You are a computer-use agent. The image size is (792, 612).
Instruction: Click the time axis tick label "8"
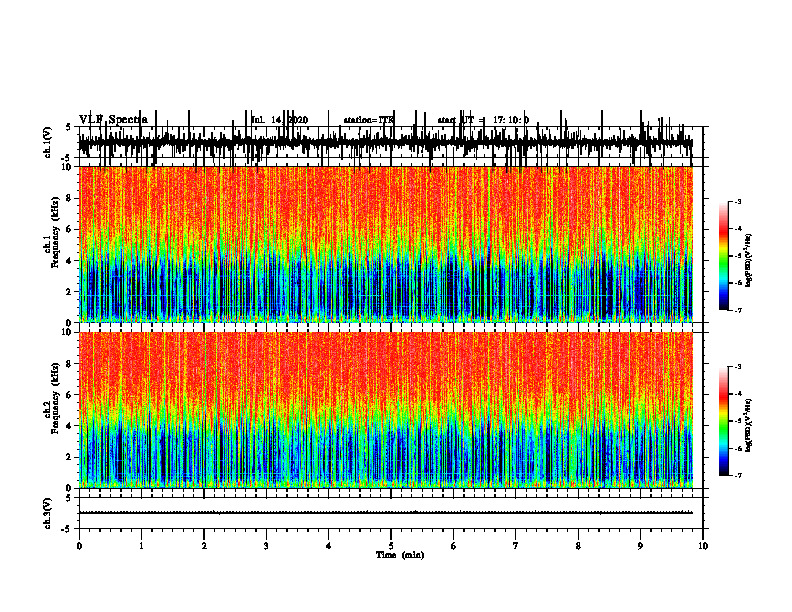[578, 546]
